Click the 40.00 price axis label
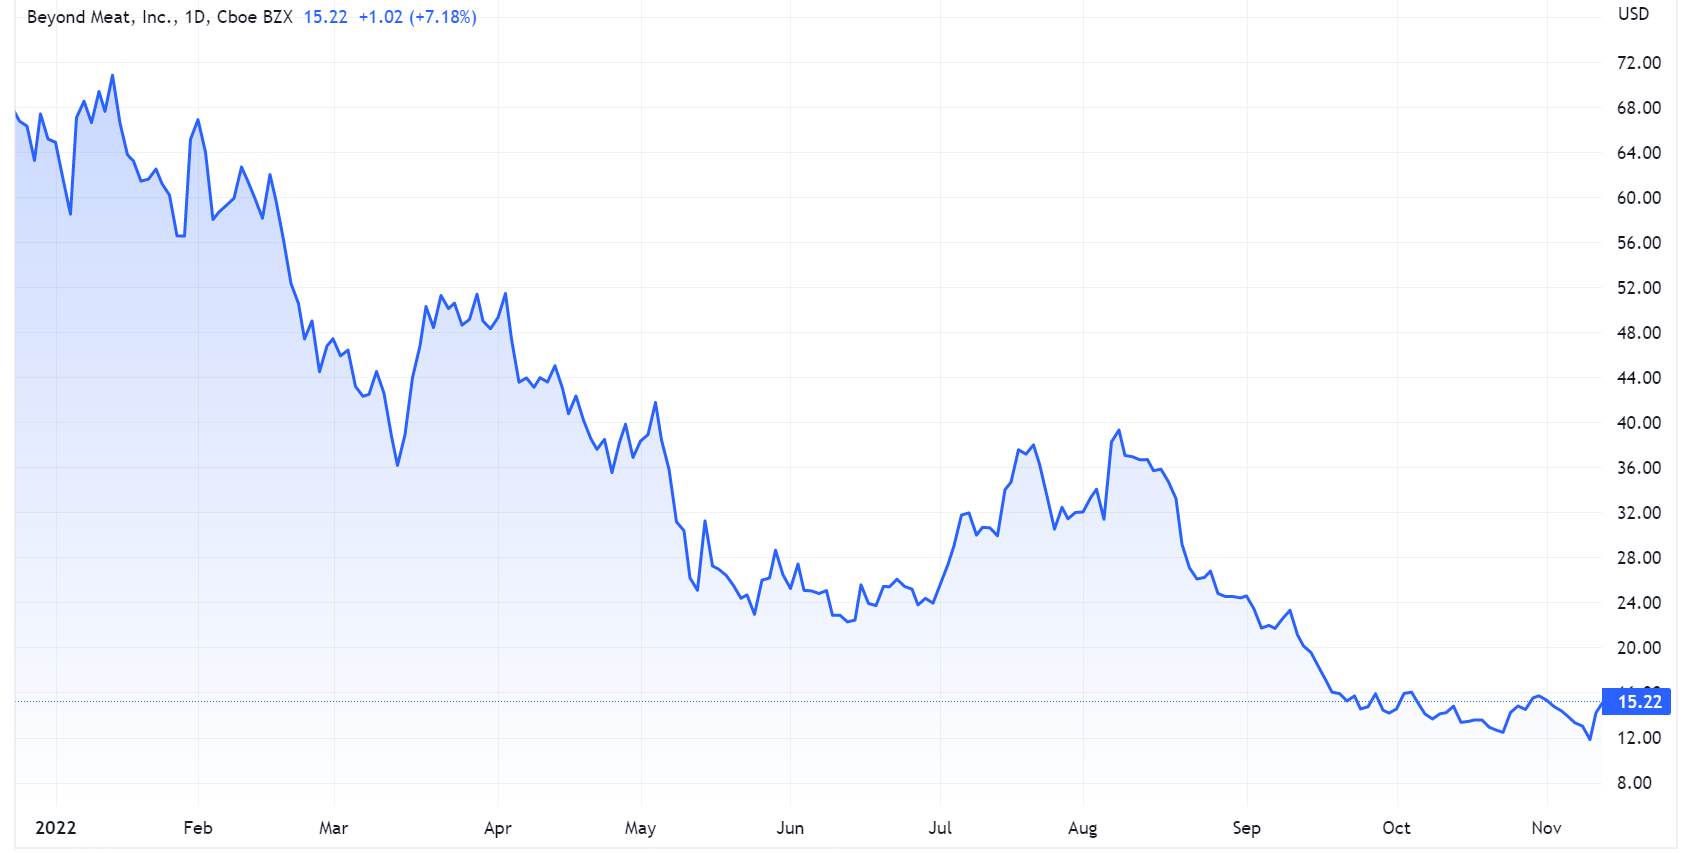The height and width of the screenshot is (854, 1692). pyautogui.click(x=1639, y=423)
